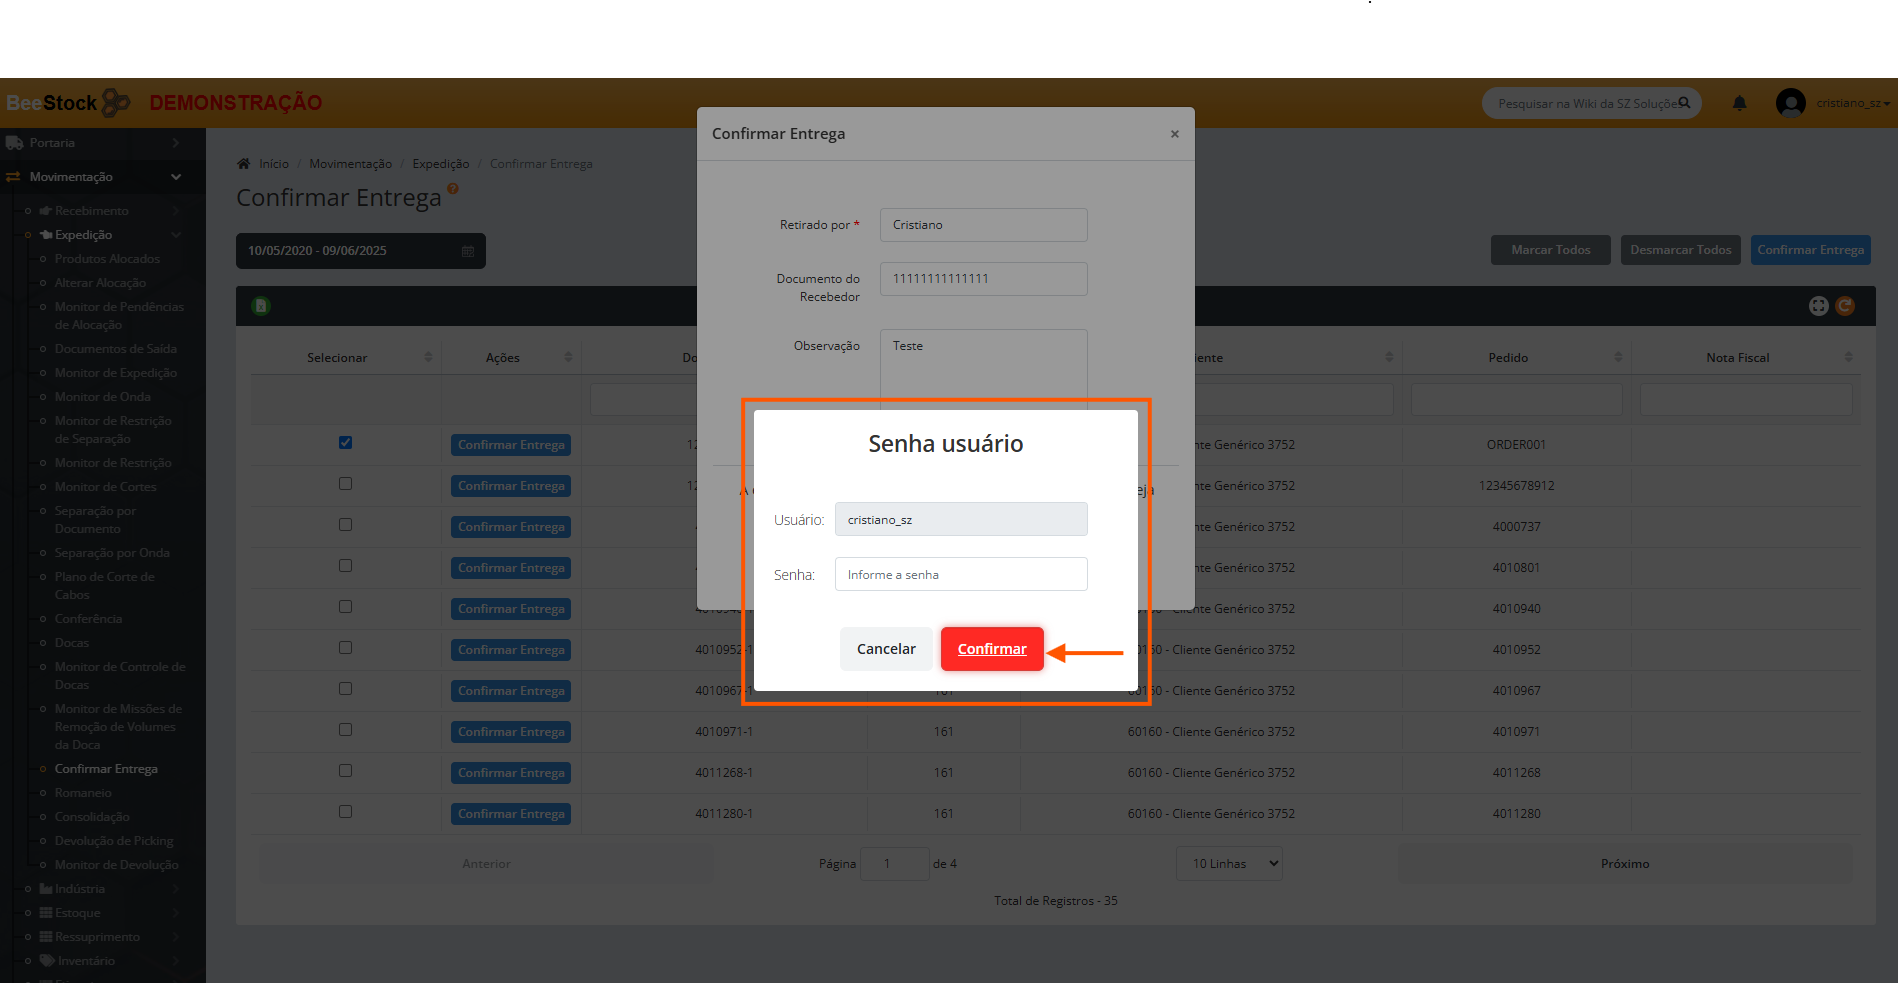Click the user avatar icon
The width and height of the screenshot is (1898, 983).
pyautogui.click(x=1790, y=103)
